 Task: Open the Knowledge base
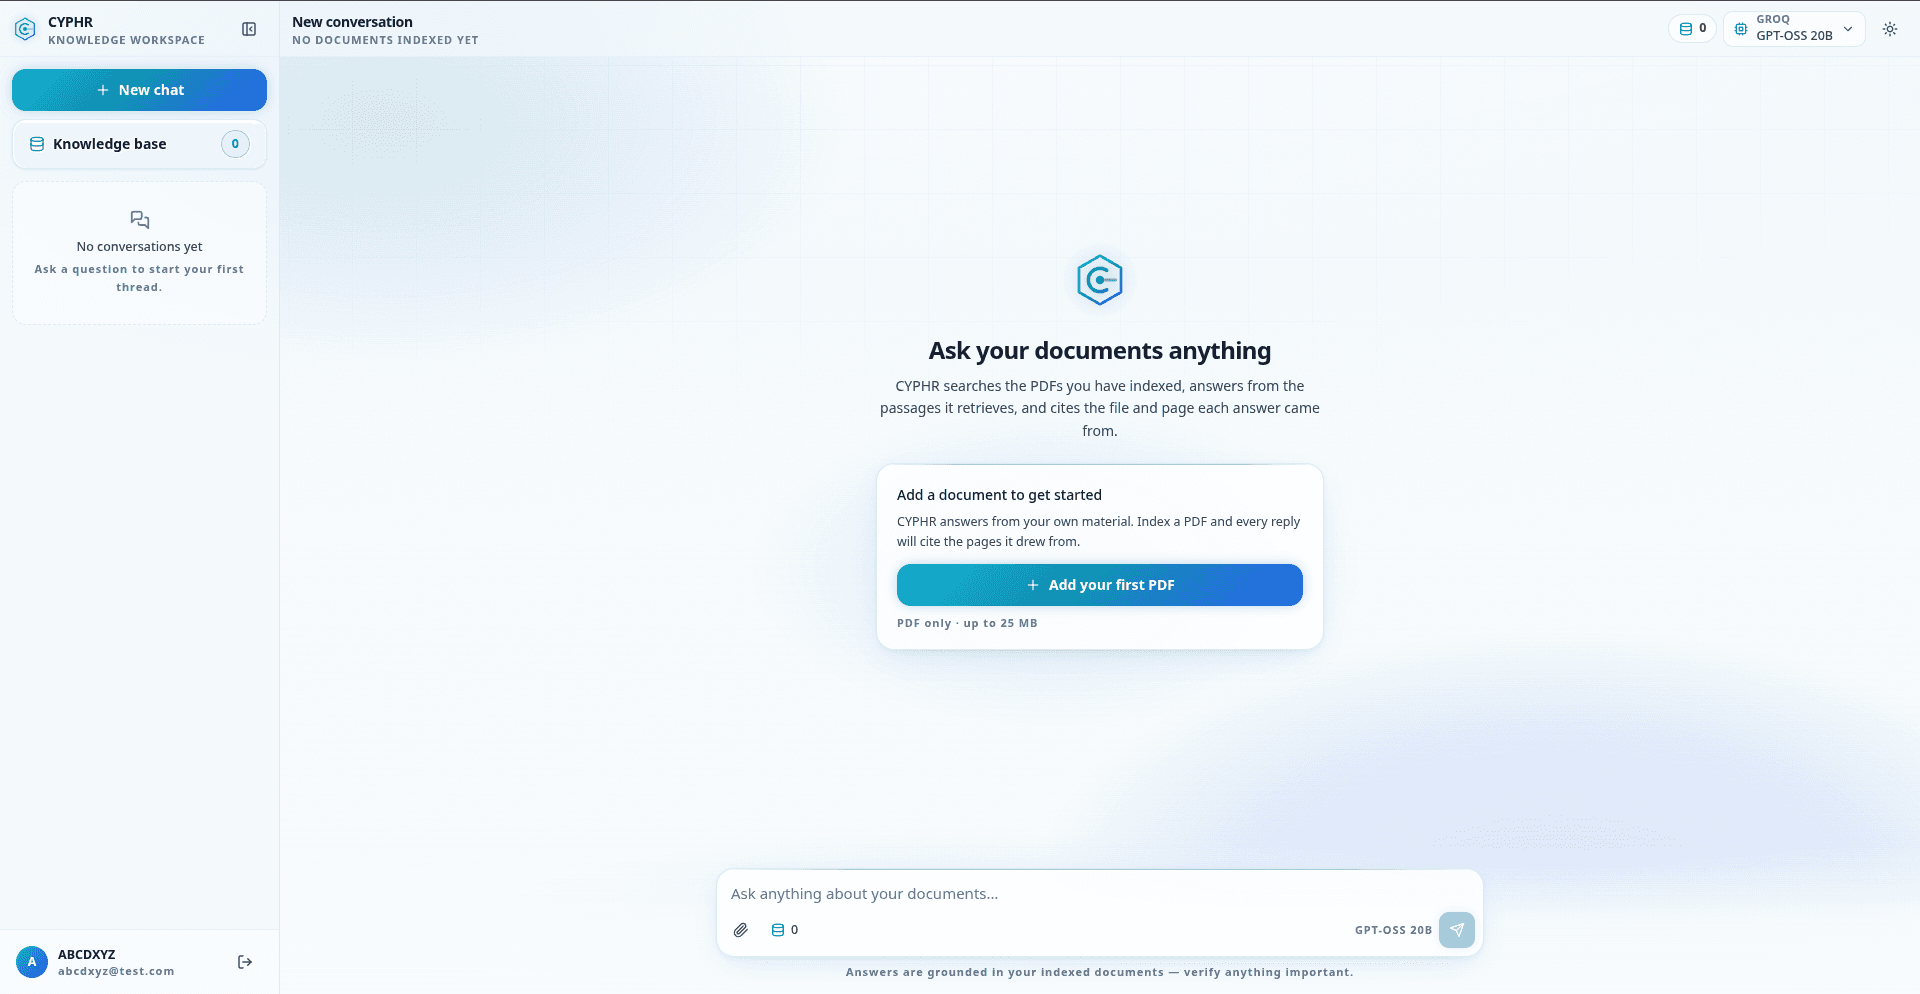[x=139, y=144]
